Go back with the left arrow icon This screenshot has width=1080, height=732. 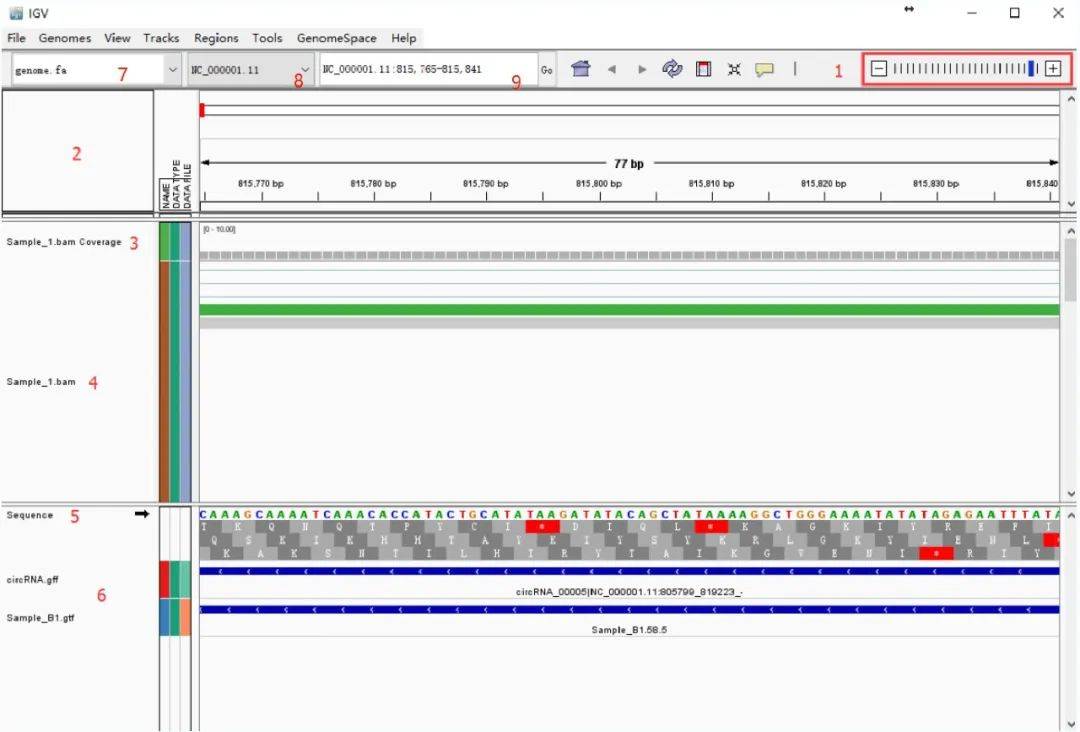tap(612, 69)
